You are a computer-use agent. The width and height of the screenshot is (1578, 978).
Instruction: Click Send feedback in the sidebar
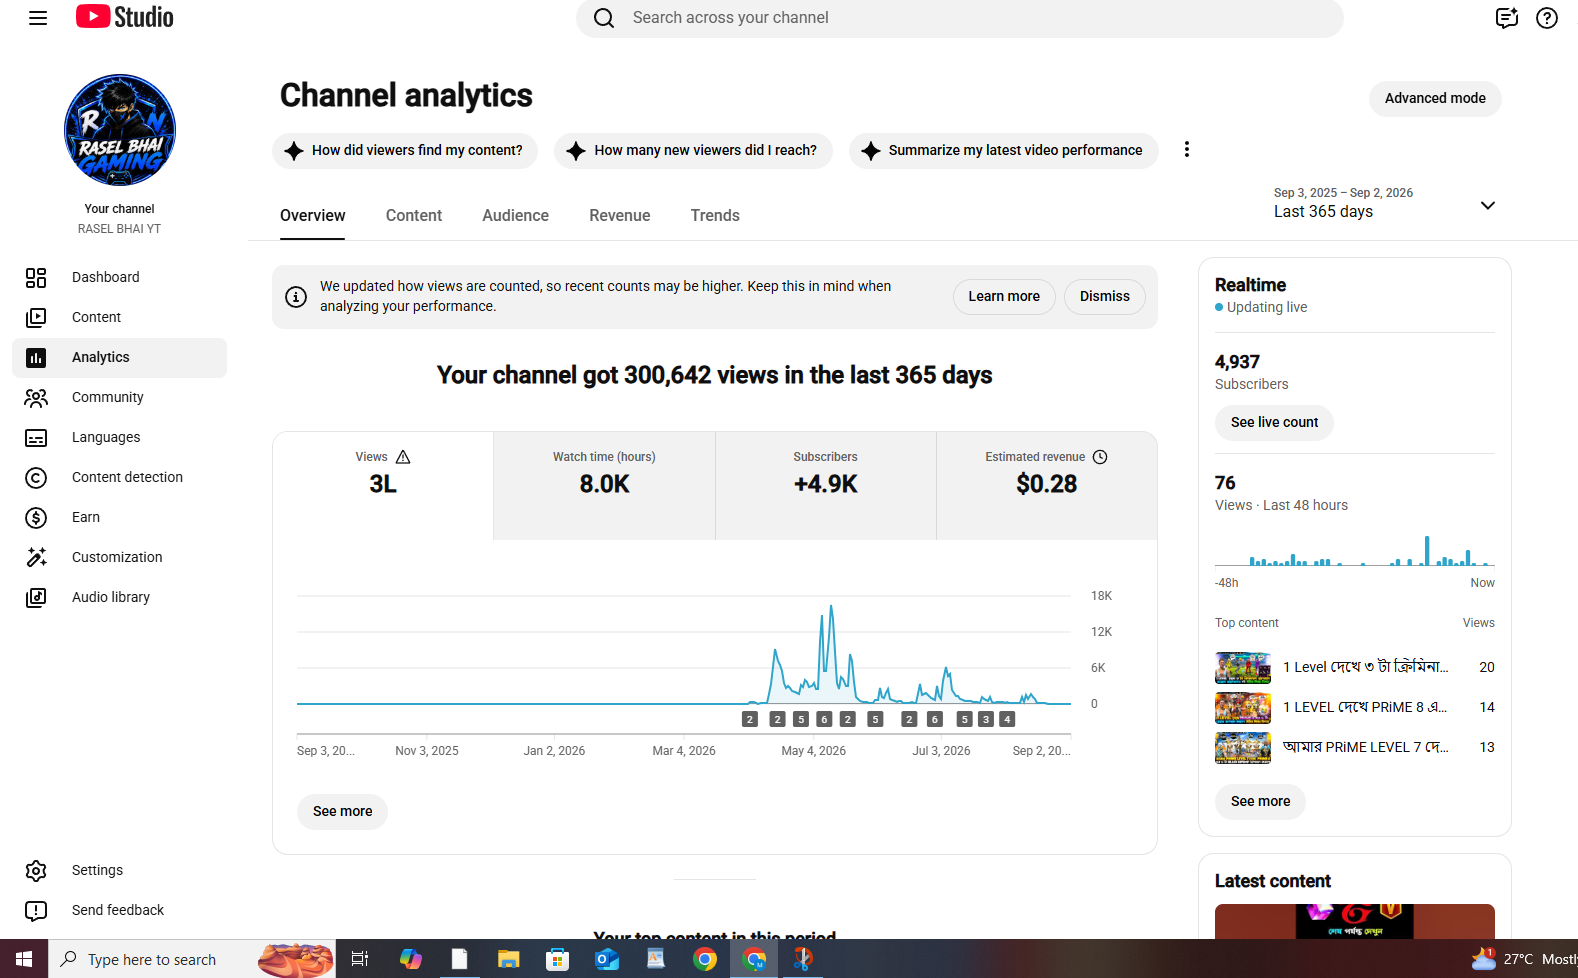tap(119, 910)
